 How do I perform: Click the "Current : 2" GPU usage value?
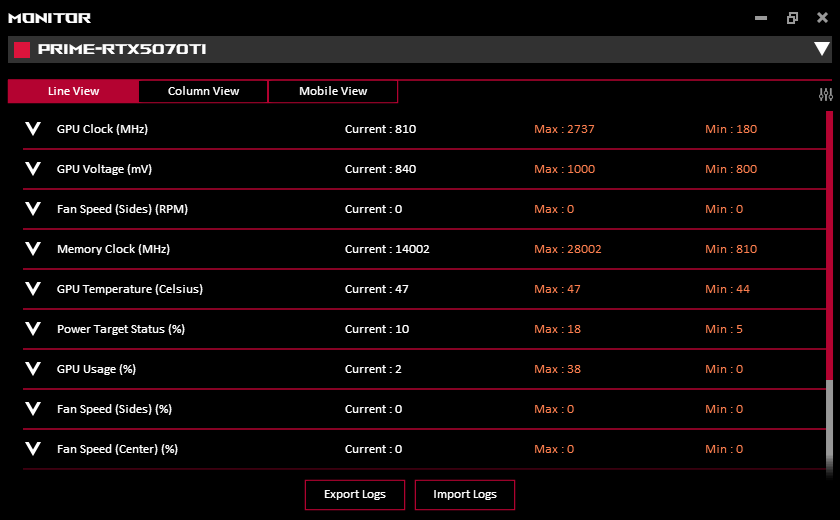373,369
